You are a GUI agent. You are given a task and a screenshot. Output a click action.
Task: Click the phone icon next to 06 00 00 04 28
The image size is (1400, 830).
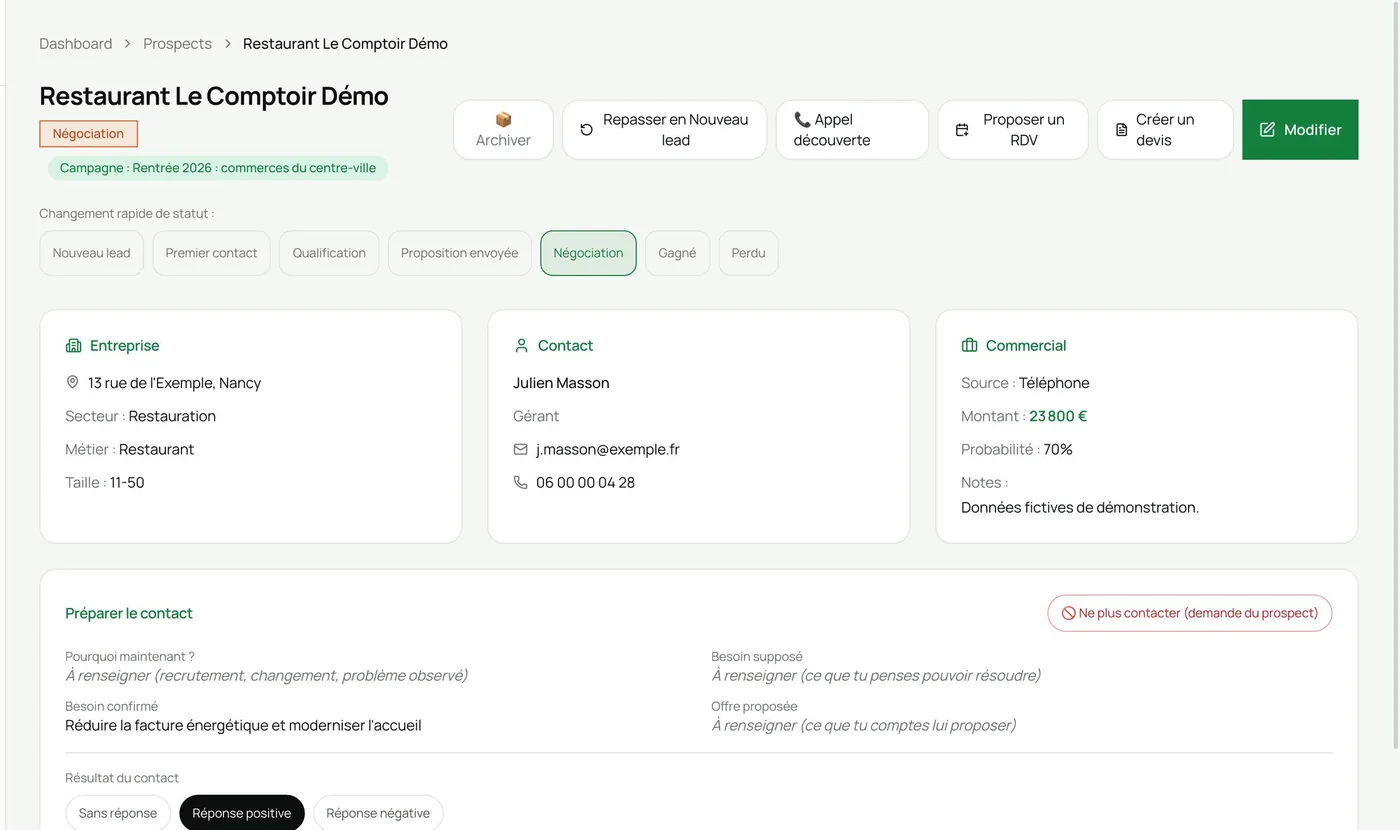[520, 482]
